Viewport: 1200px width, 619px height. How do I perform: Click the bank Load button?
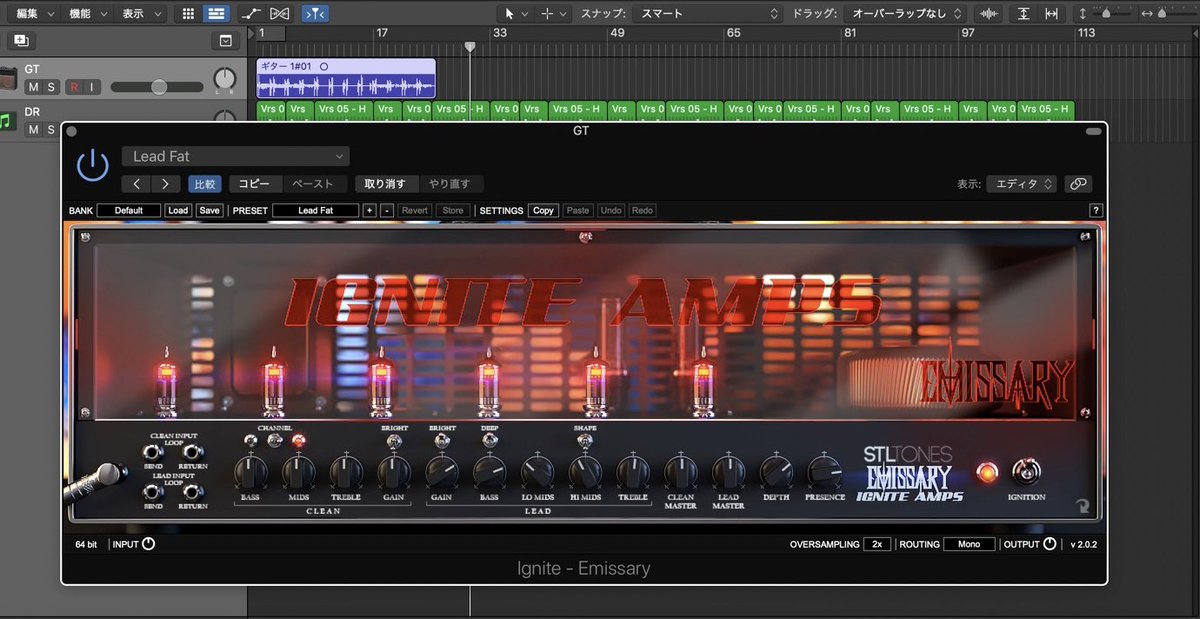click(x=178, y=211)
